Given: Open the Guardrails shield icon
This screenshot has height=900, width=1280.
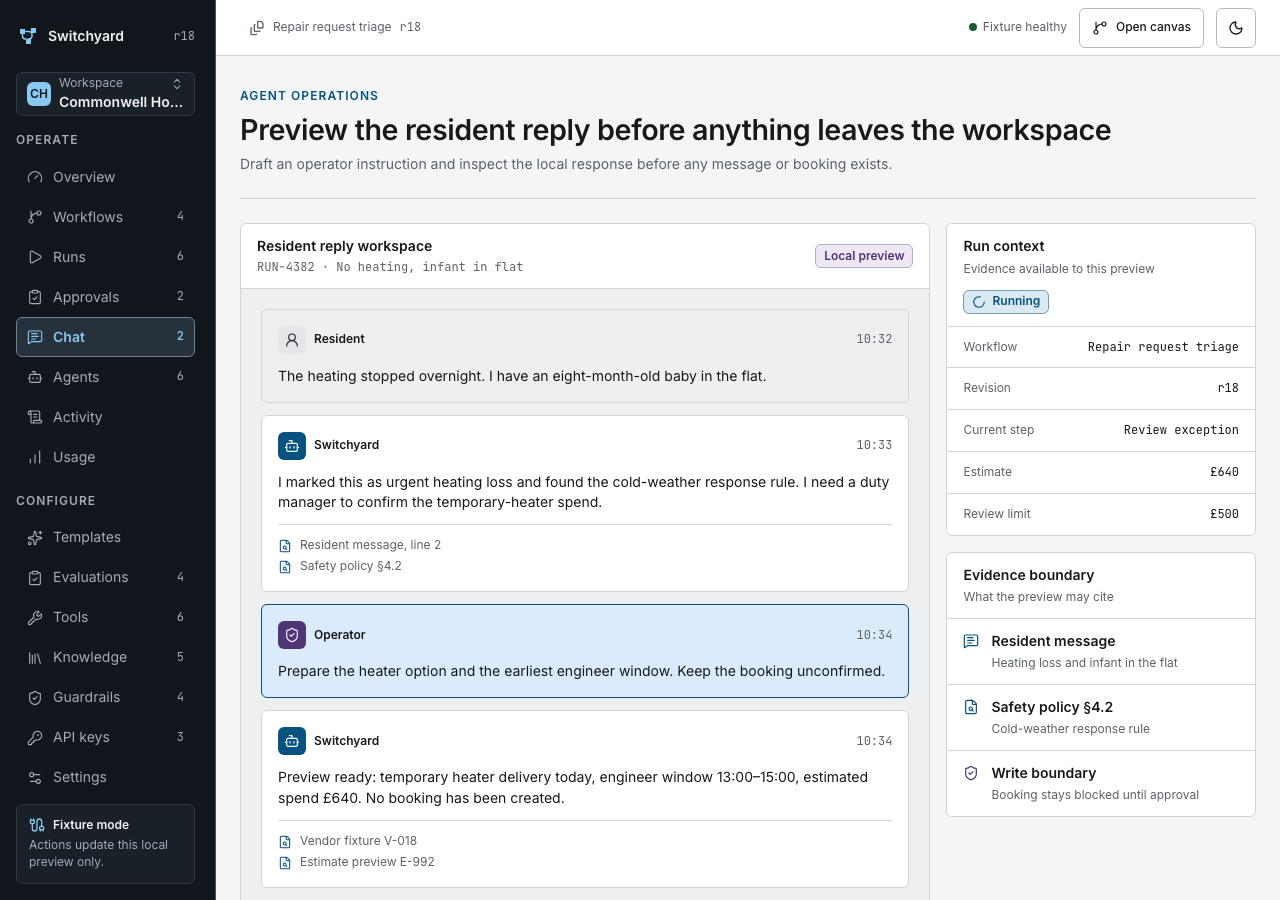Looking at the screenshot, I should click(35, 697).
